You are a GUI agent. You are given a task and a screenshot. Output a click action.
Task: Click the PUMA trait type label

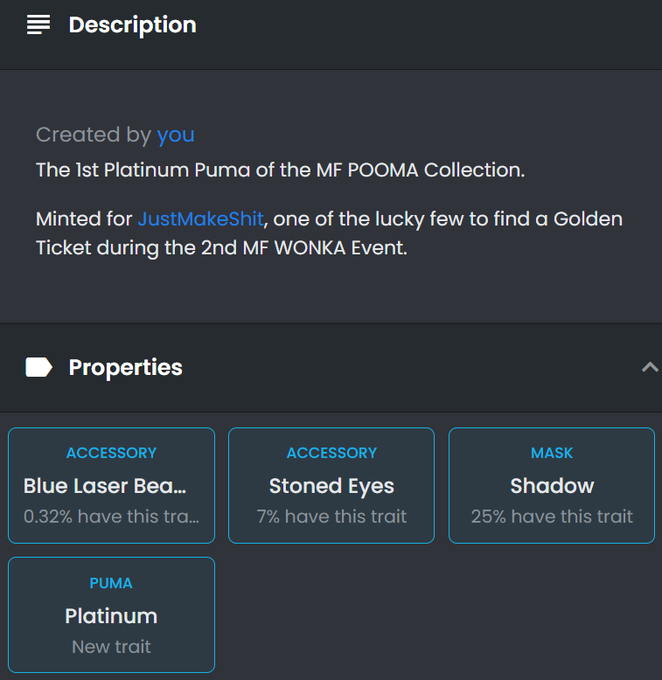click(x=111, y=583)
